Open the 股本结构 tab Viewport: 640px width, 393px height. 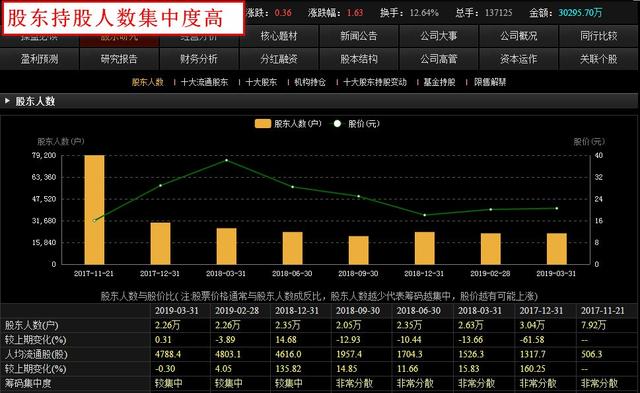(359, 59)
